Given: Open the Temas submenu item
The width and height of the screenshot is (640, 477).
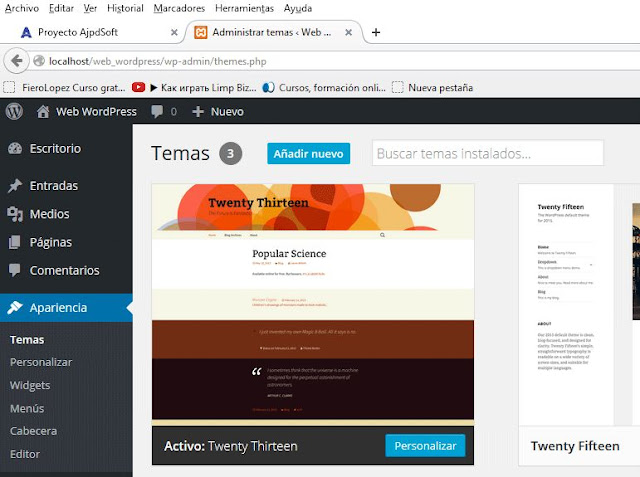Looking at the screenshot, I should (27, 339).
